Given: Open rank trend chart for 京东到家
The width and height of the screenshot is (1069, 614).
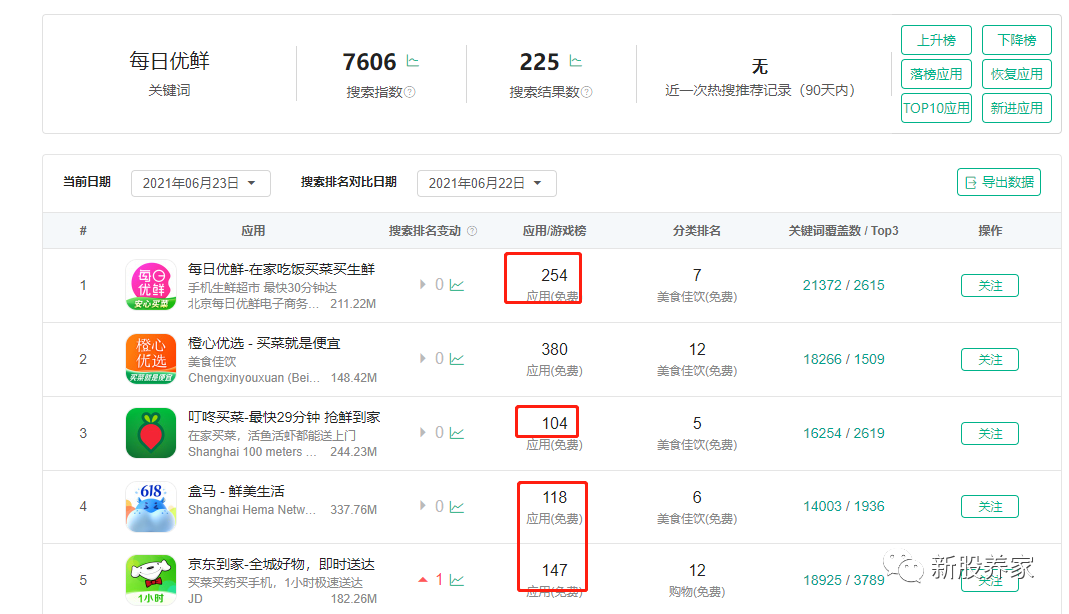Looking at the screenshot, I should (457, 581).
